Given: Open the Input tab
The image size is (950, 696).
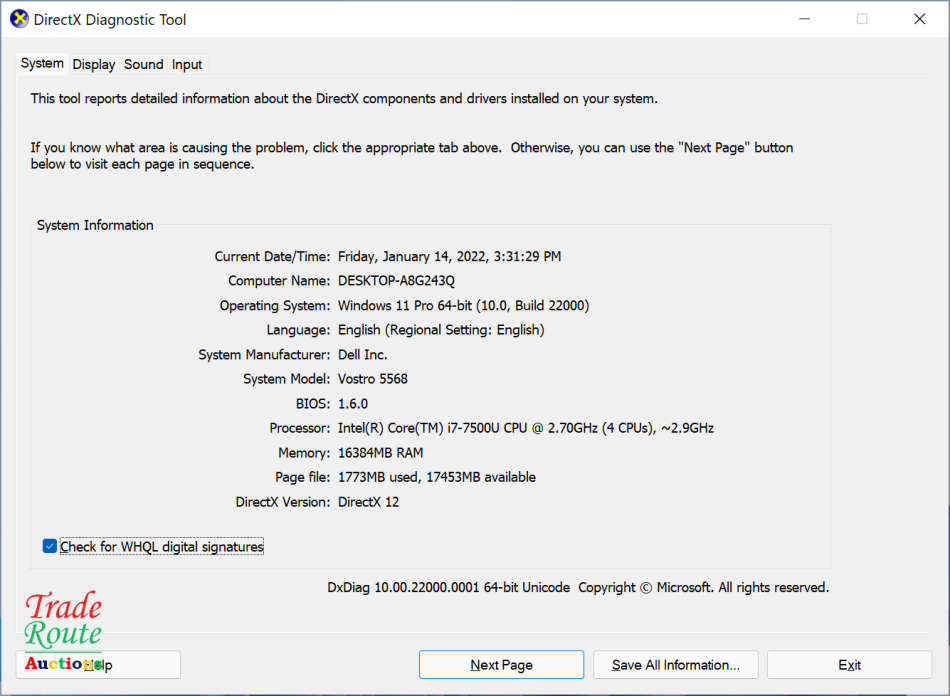Looking at the screenshot, I should tap(187, 64).
